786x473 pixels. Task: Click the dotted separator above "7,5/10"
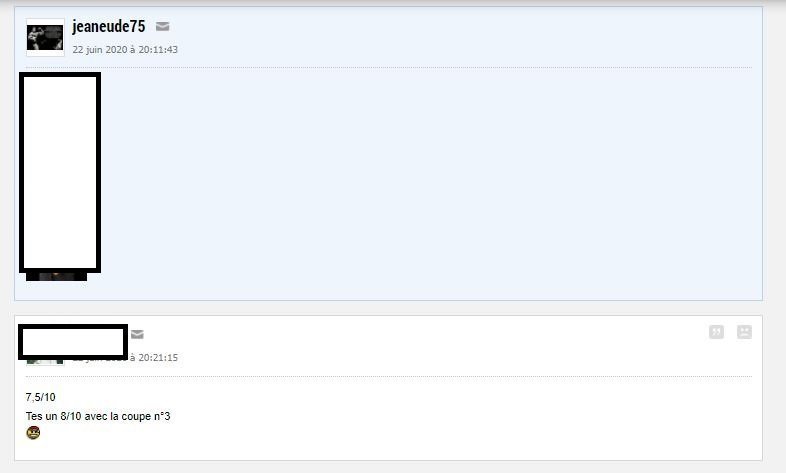(x=389, y=376)
